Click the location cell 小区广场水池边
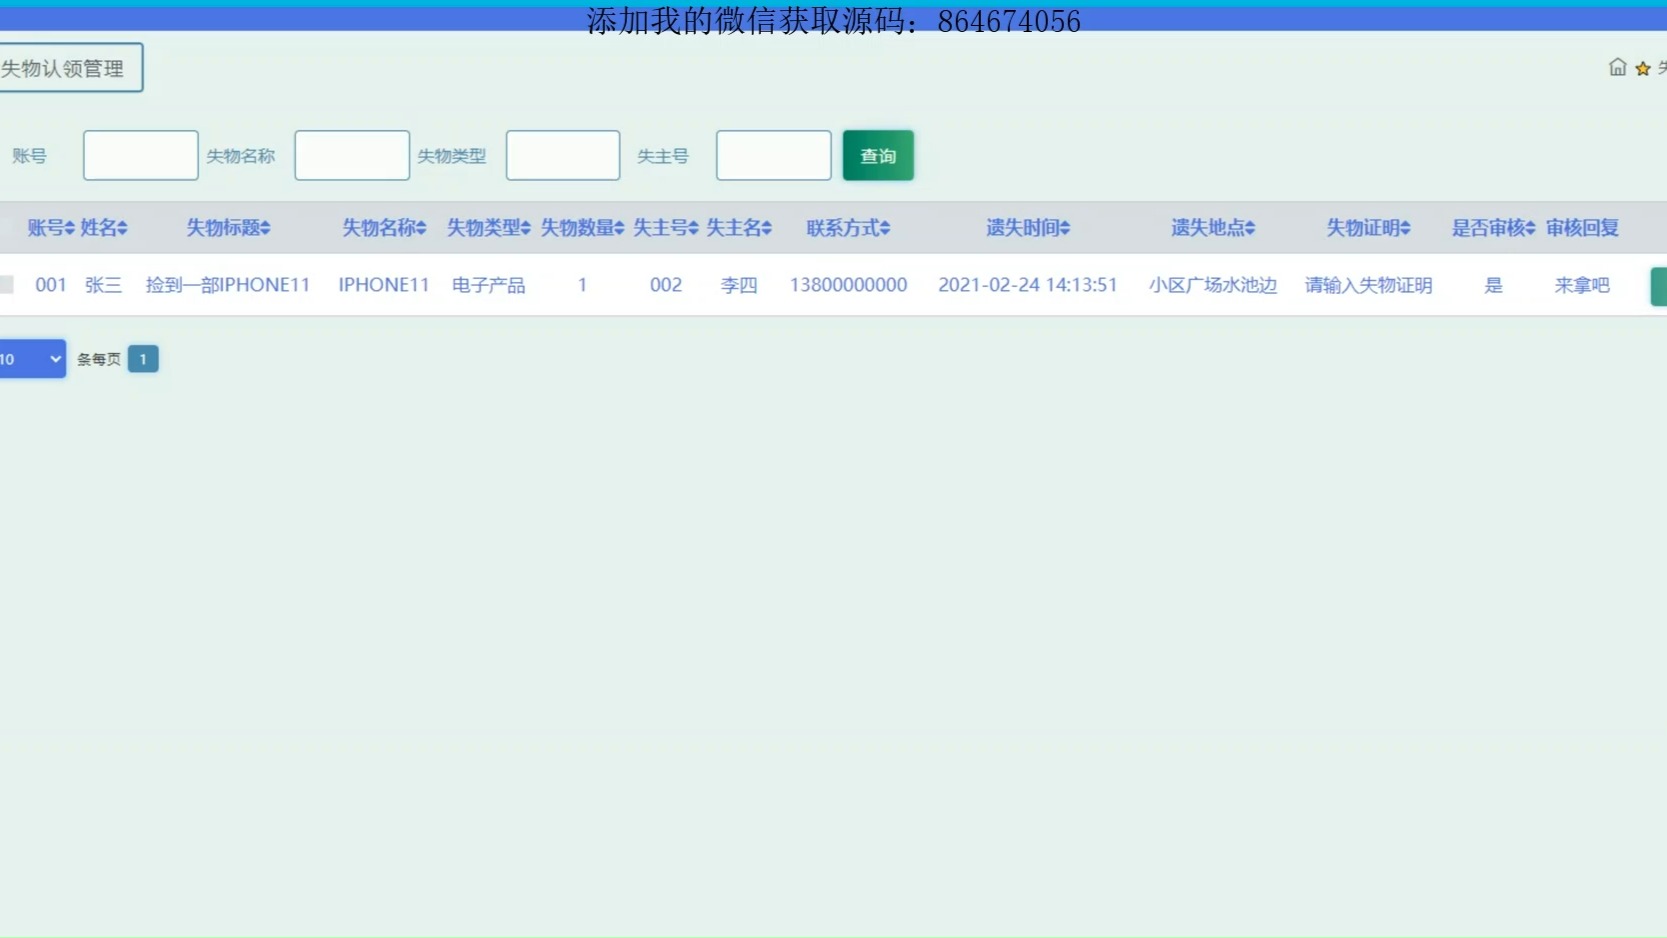 (1213, 285)
